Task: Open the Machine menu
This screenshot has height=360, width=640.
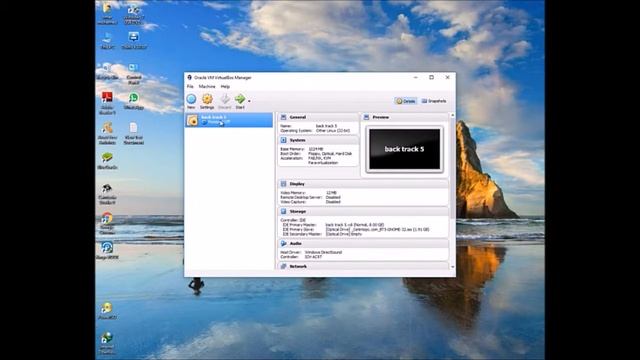Action: 207,87
